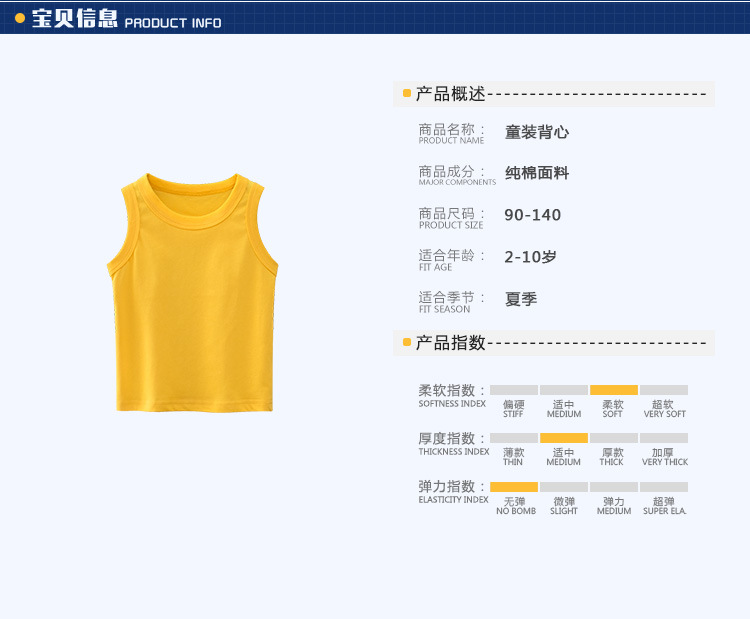Click the product name value 童装背心
Viewport: 750px width, 619px height.
click(x=537, y=133)
